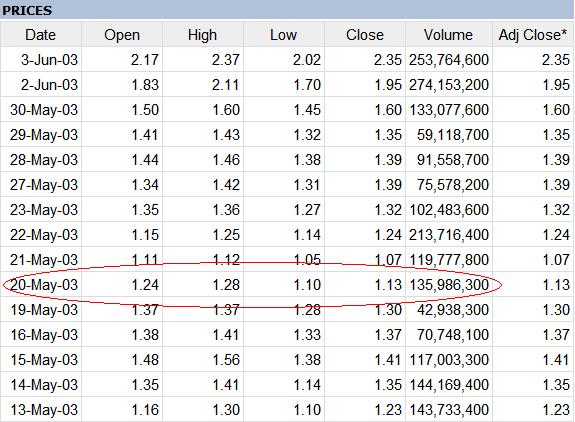Image resolution: width=575 pixels, height=422 pixels.
Task: Select the 23-May-03 volume 102,483,600
Action: point(449,210)
